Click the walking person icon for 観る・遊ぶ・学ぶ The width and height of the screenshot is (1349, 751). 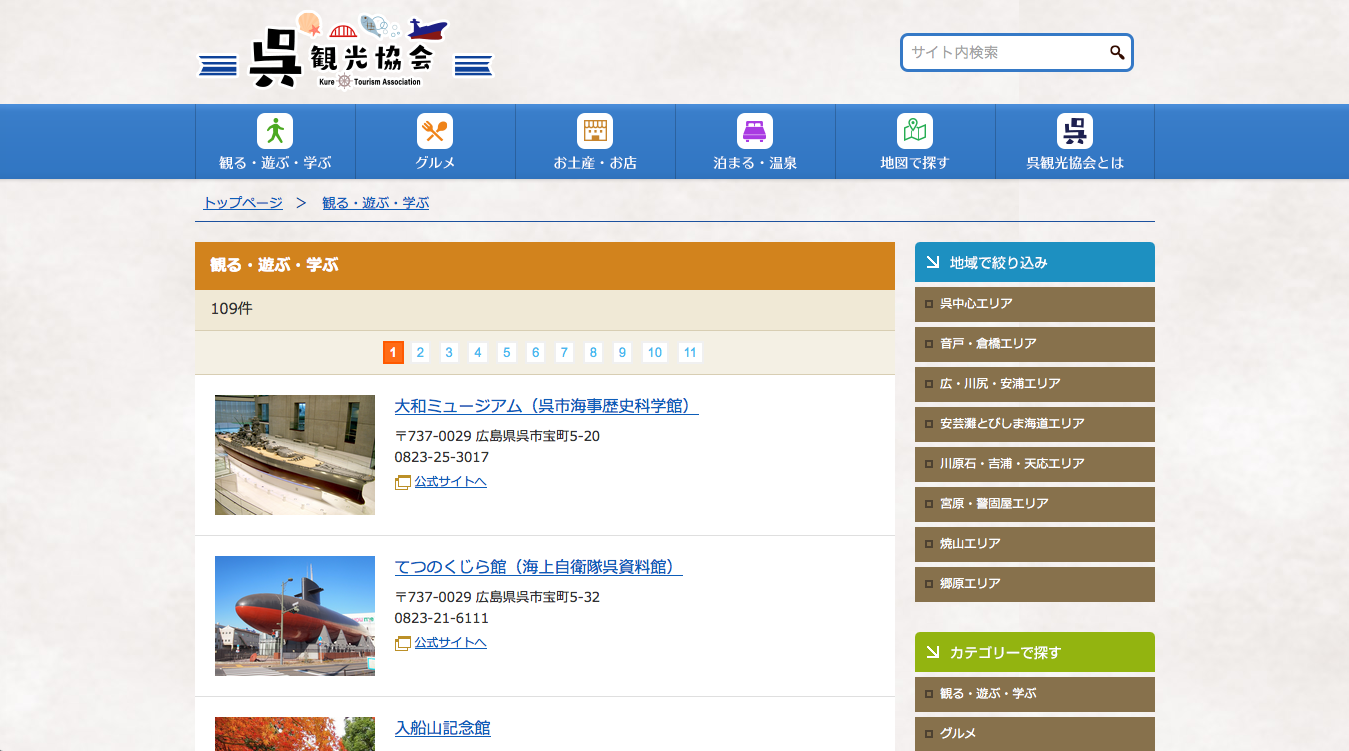point(275,131)
